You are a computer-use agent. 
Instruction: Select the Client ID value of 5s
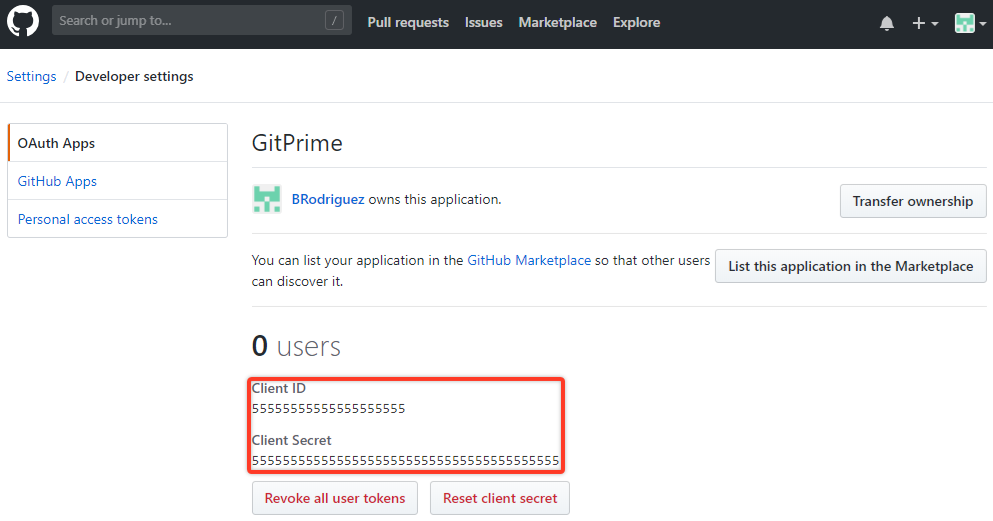click(328, 409)
